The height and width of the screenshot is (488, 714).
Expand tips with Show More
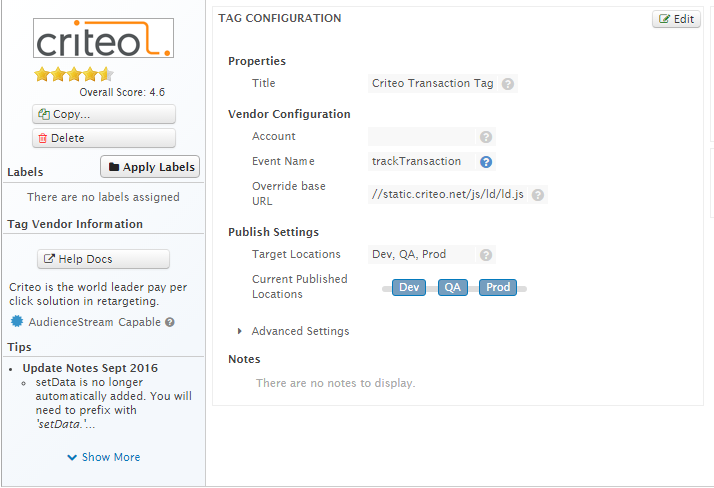coord(104,457)
